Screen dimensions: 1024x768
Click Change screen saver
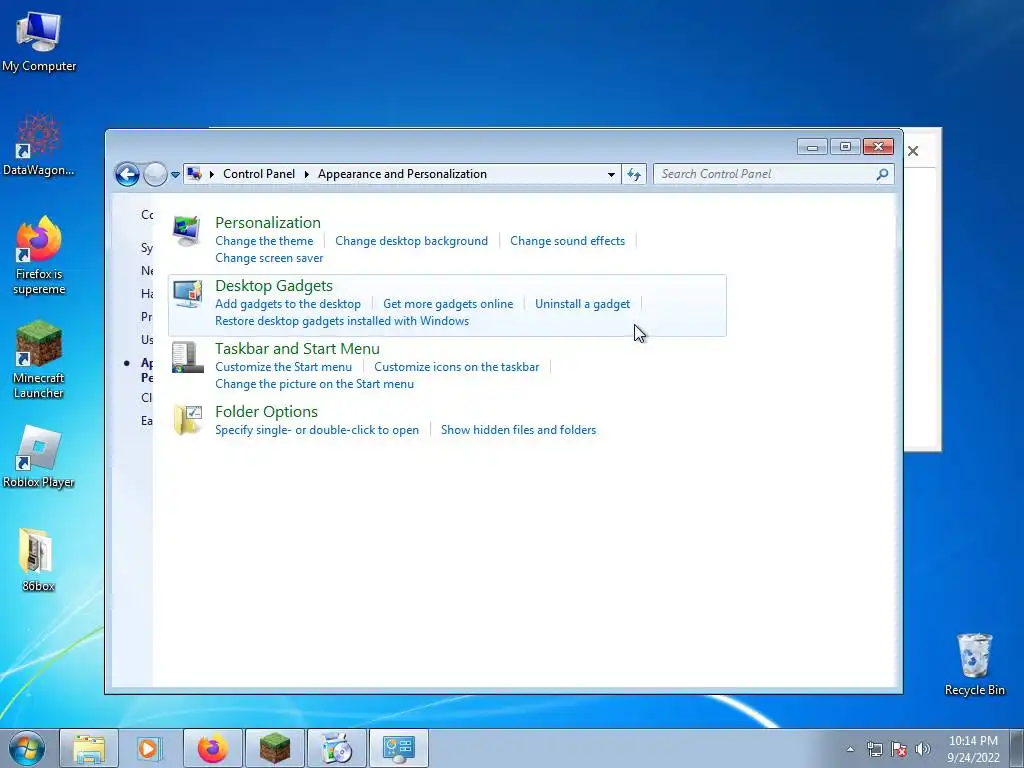click(269, 258)
